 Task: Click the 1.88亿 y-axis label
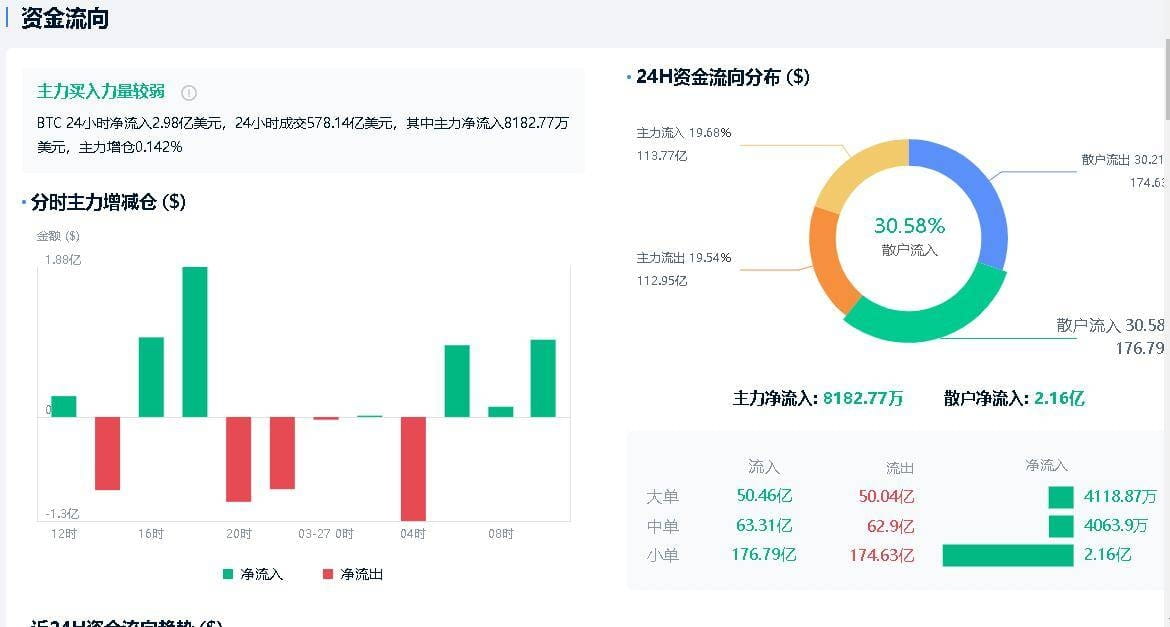(x=63, y=260)
